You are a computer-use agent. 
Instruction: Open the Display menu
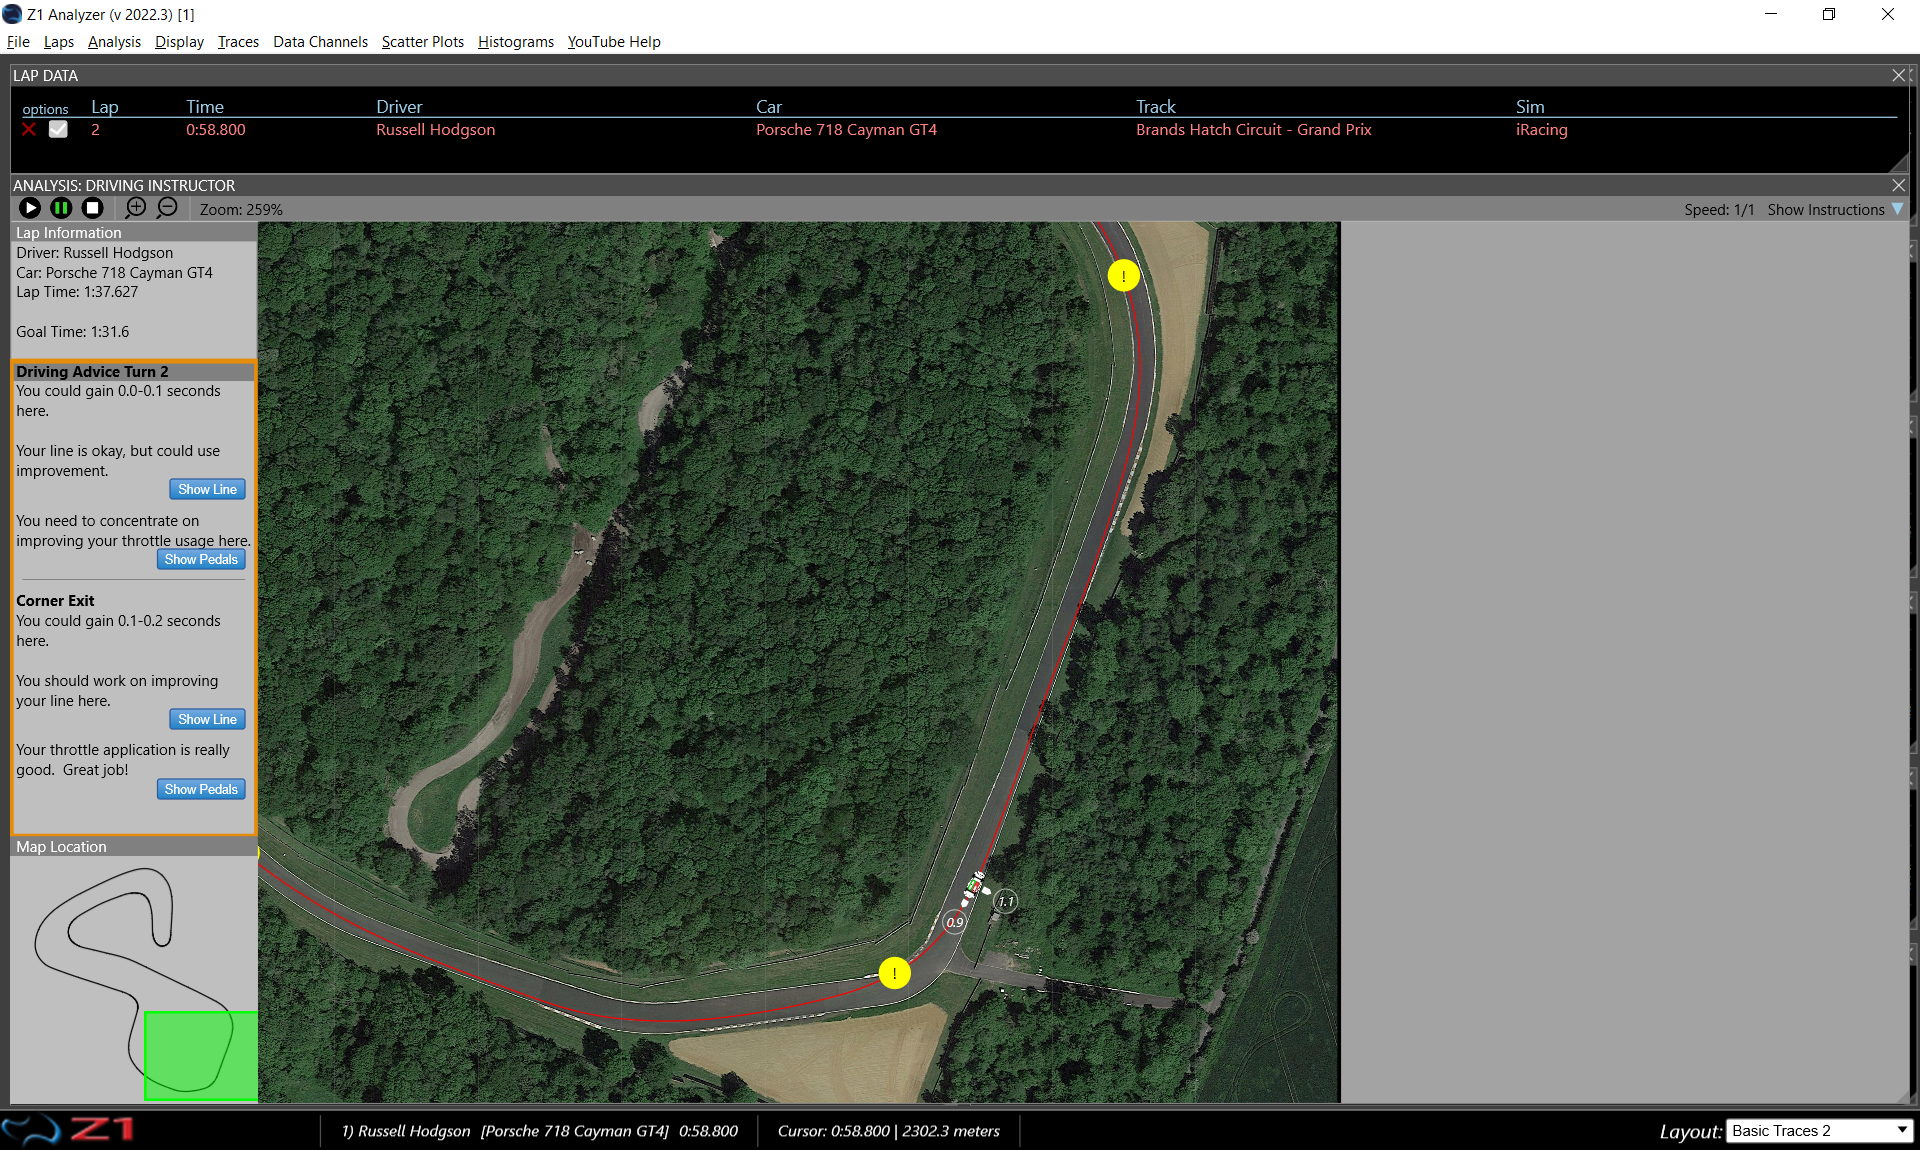tap(179, 42)
